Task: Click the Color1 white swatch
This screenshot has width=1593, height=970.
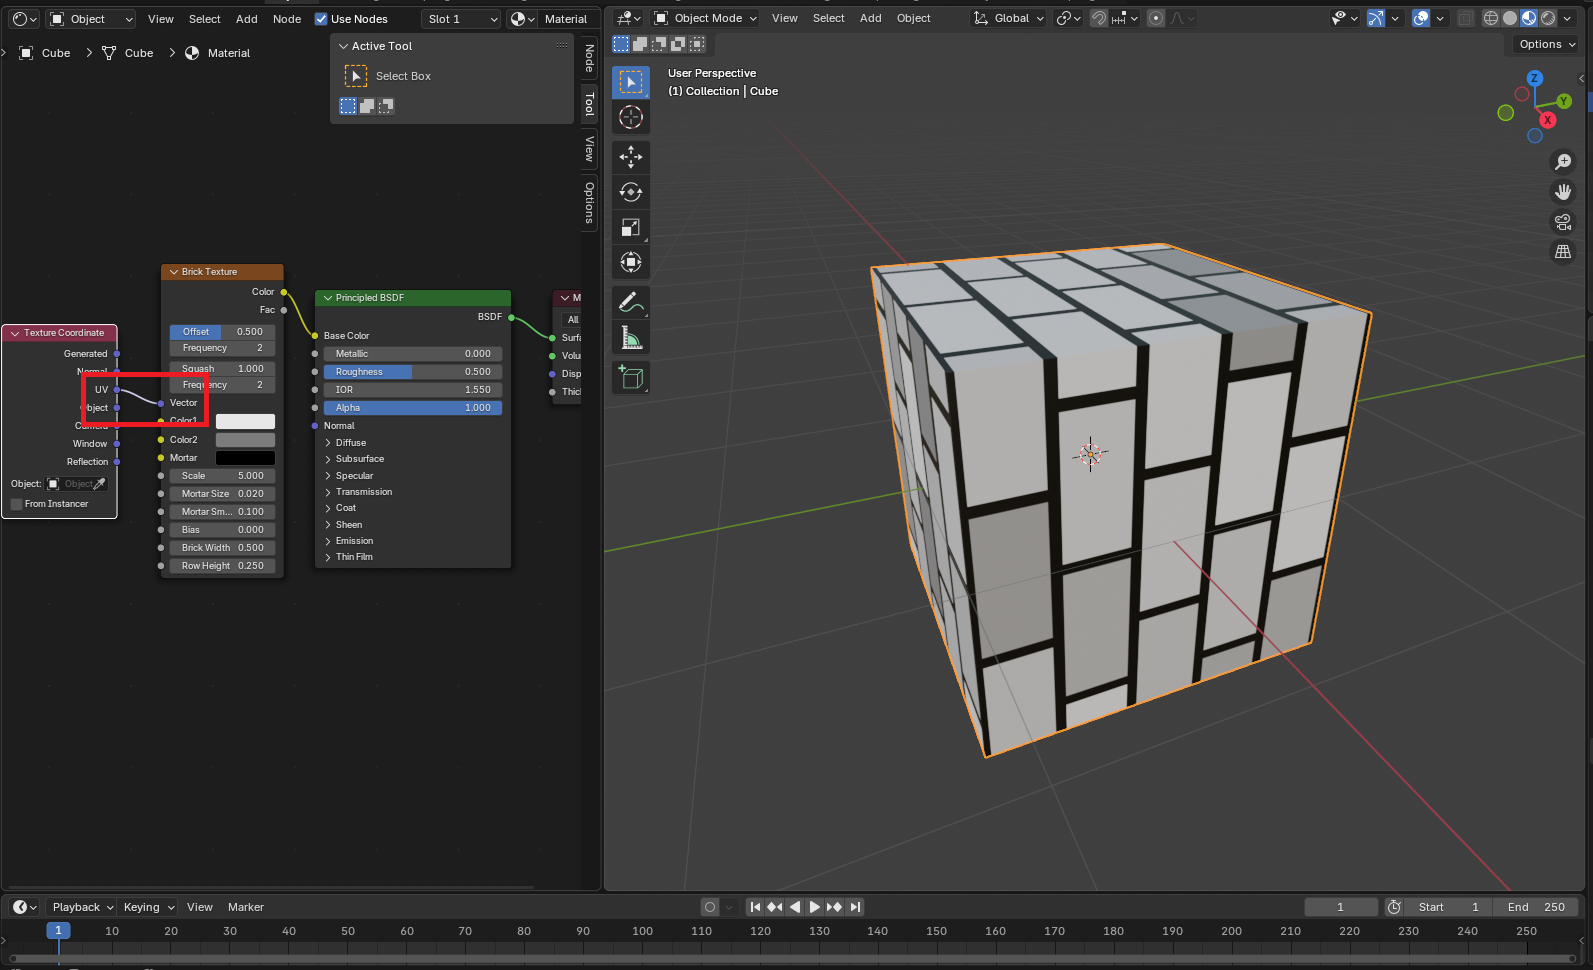Action: [x=245, y=422]
